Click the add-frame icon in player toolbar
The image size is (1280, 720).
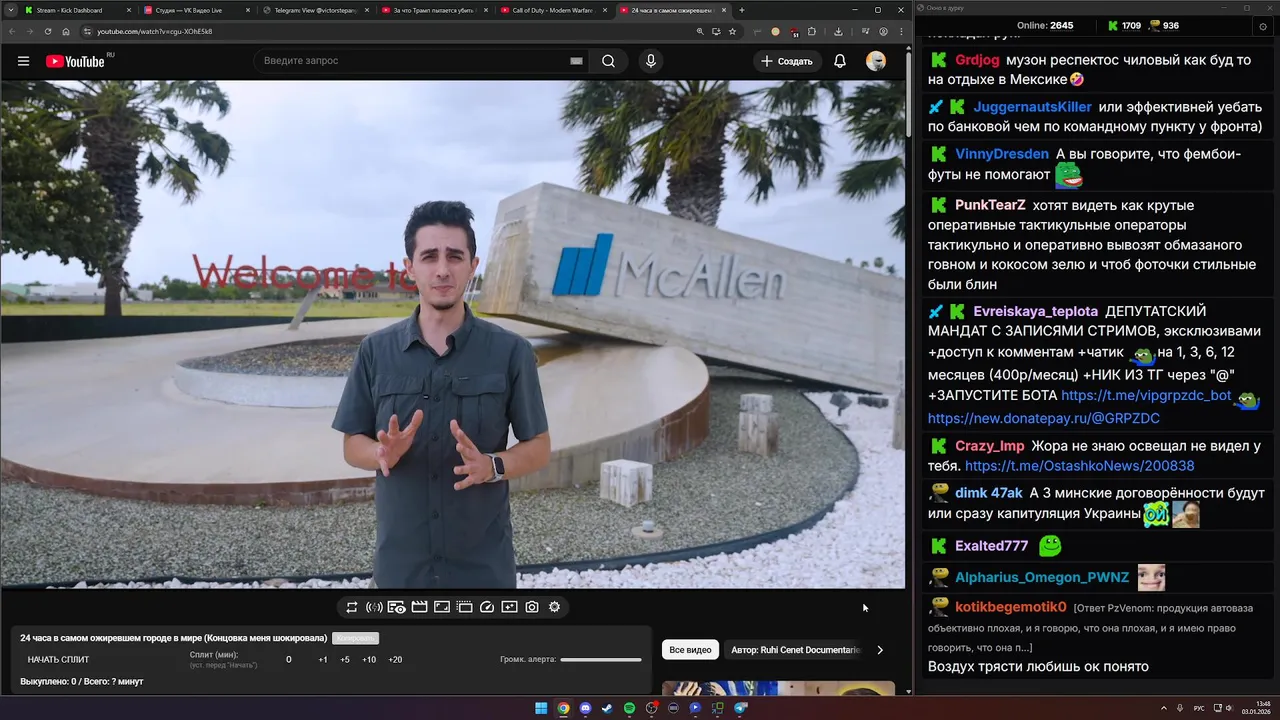(509, 607)
